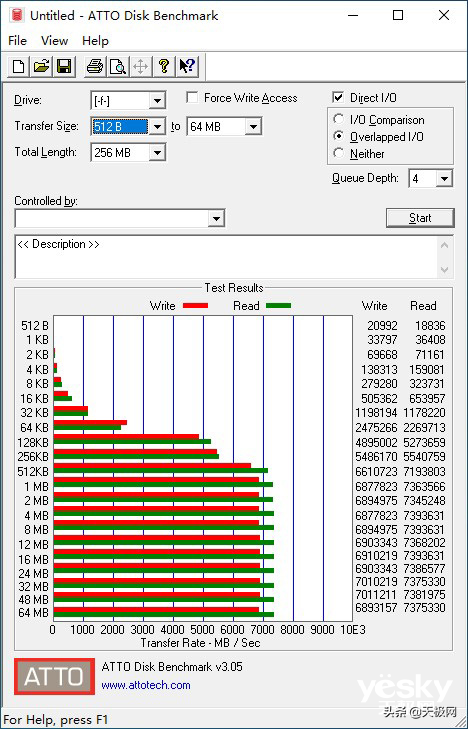This screenshot has height=729, width=468.
Task: Click the 8 KB read value 323731
Action: click(427, 384)
